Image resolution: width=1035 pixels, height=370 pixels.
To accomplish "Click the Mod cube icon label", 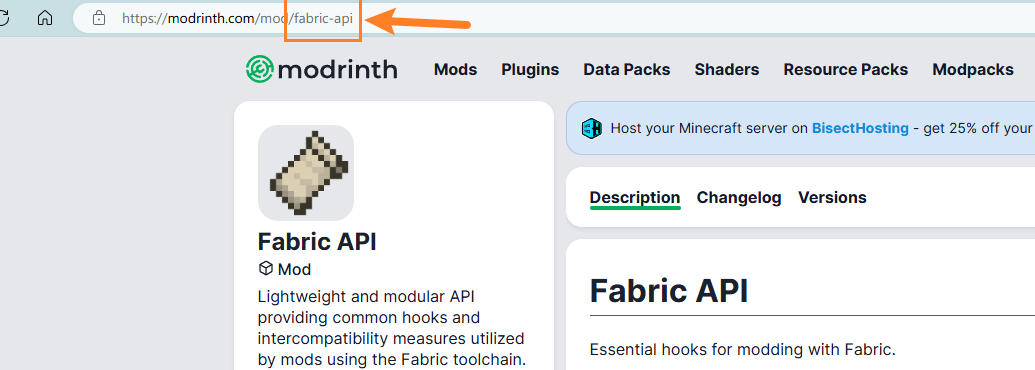I will [284, 269].
